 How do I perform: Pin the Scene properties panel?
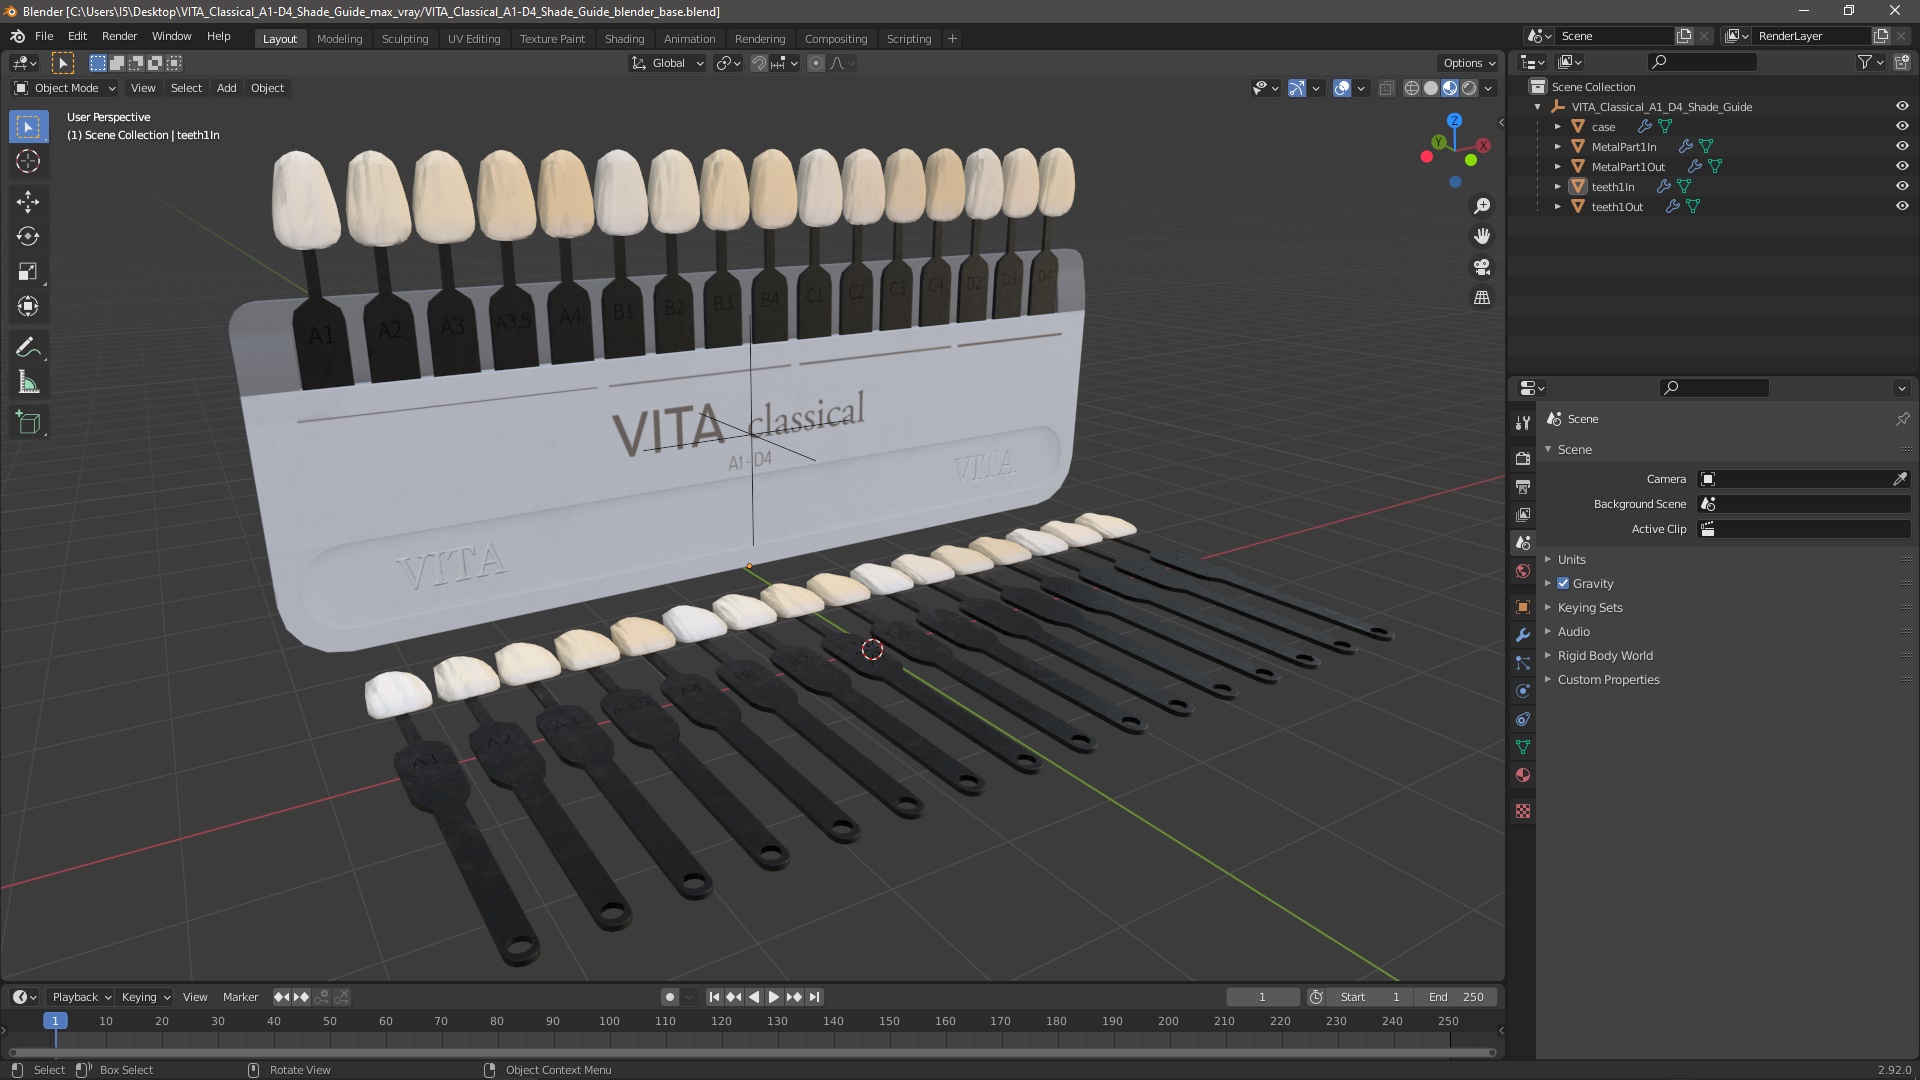click(x=1902, y=419)
